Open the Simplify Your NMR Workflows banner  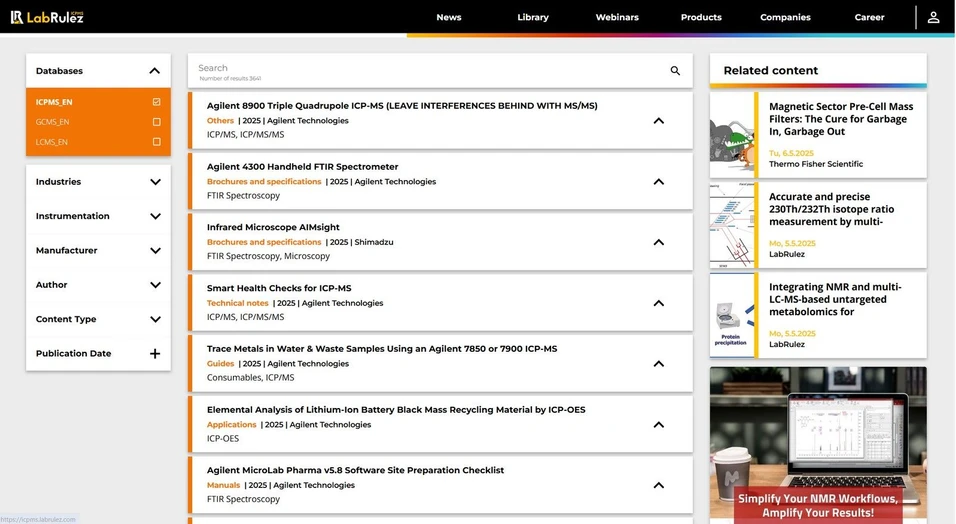(818, 445)
